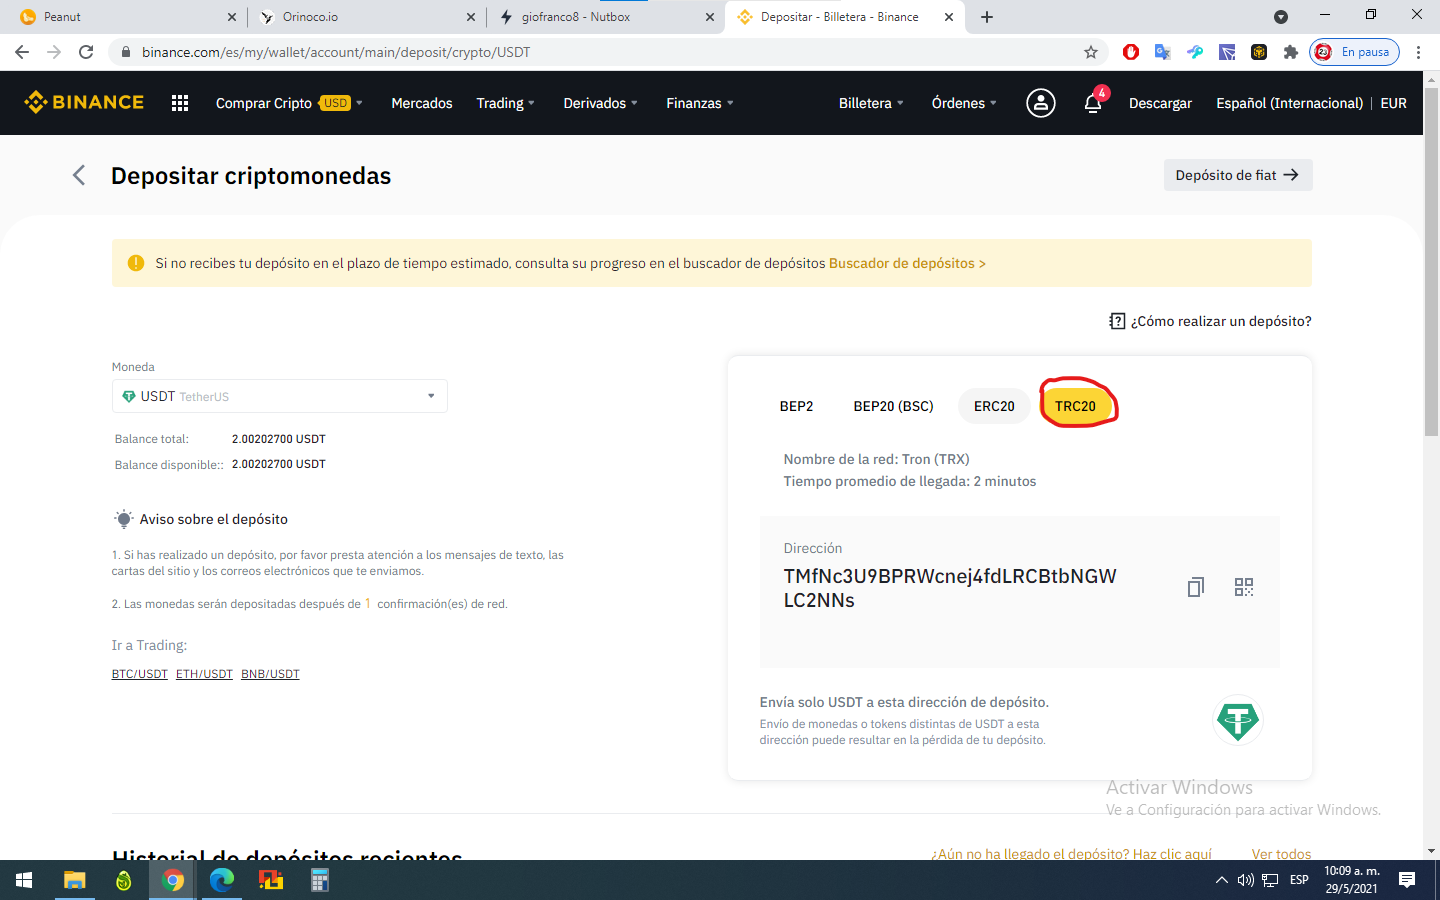The image size is (1440, 900).
Task: Bookmark this page with the star icon
Action: tap(1091, 52)
